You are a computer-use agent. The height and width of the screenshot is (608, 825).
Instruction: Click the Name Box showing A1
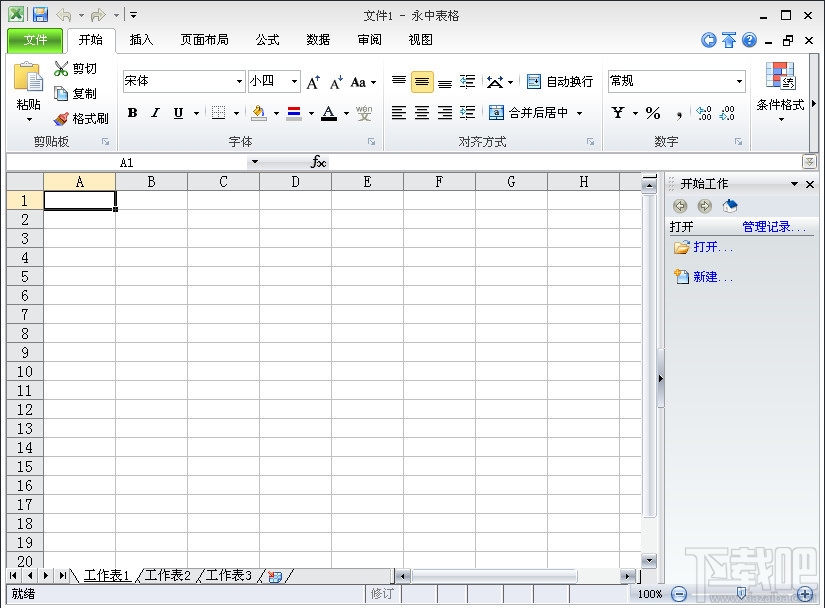127,161
